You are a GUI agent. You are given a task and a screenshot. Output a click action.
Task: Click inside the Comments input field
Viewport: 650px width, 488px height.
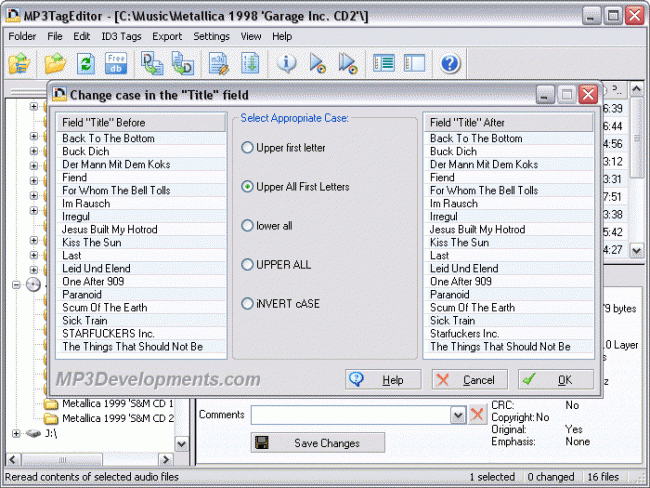(351, 415)
